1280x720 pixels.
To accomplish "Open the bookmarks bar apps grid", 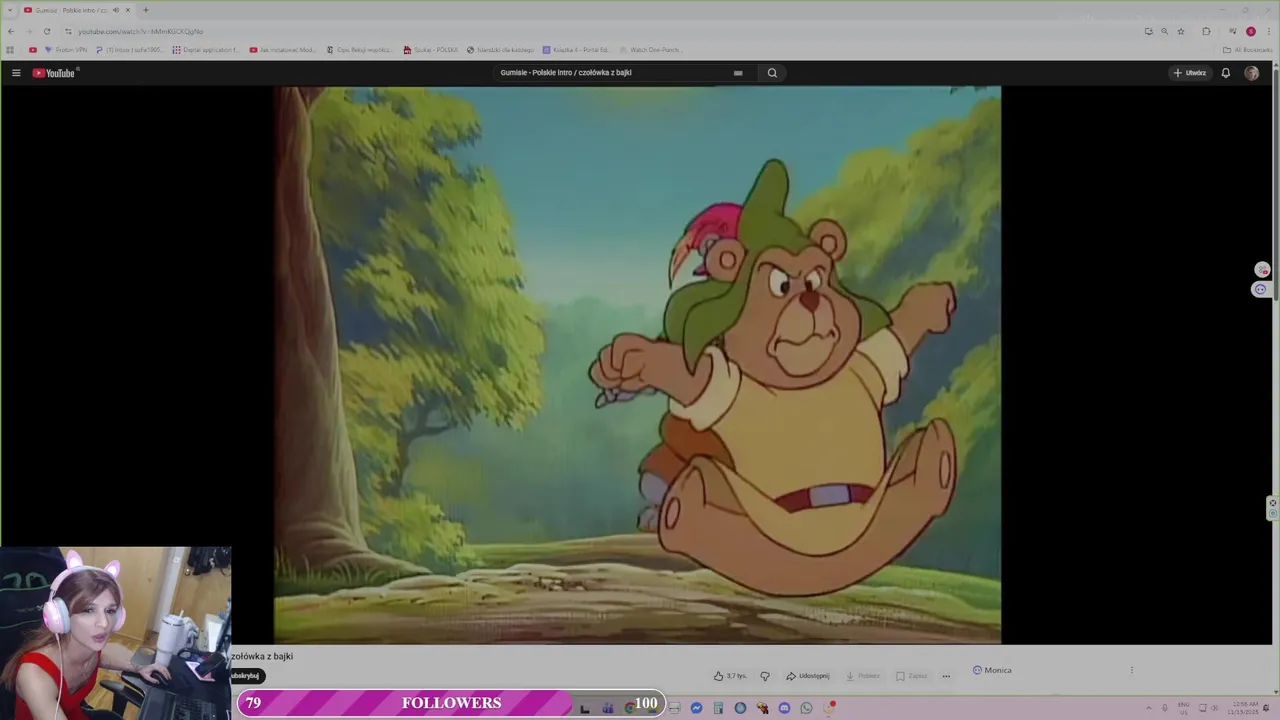I will coord(10,50).
